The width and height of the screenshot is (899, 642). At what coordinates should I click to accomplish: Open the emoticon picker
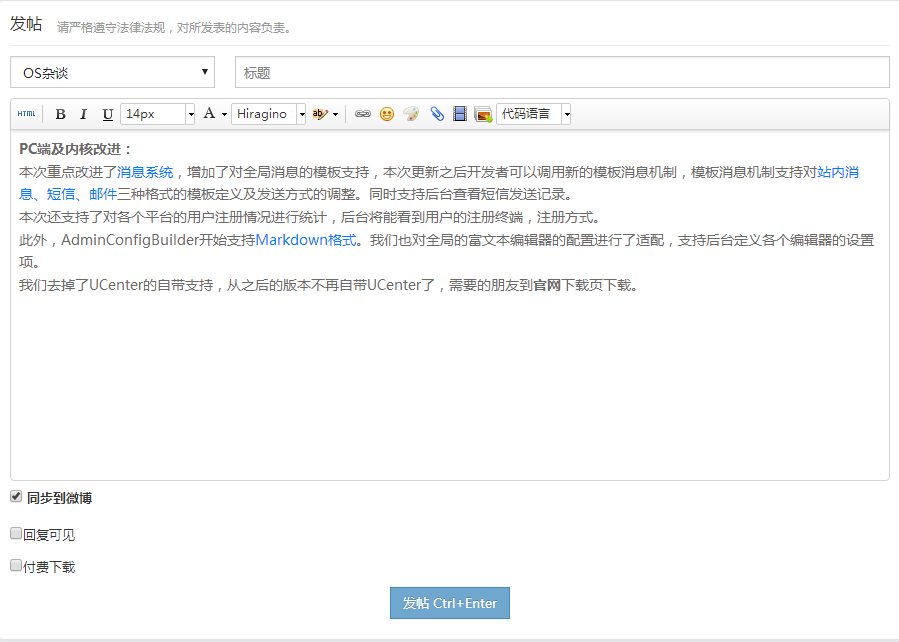click(387, 114)
